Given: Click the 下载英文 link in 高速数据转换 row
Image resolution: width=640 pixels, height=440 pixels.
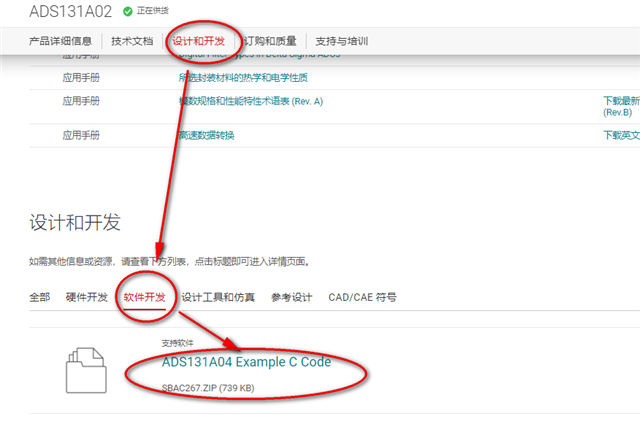Looking at the screenshot, I should coord(621,135).
